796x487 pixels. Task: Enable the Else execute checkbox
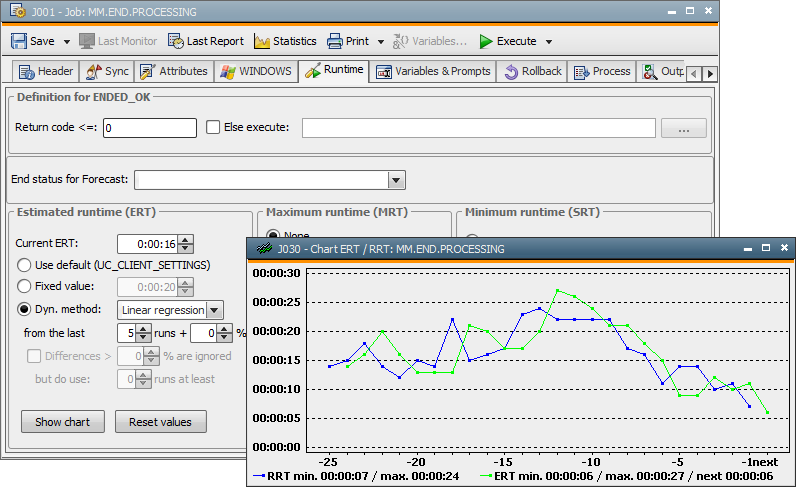tap(213, 127)
